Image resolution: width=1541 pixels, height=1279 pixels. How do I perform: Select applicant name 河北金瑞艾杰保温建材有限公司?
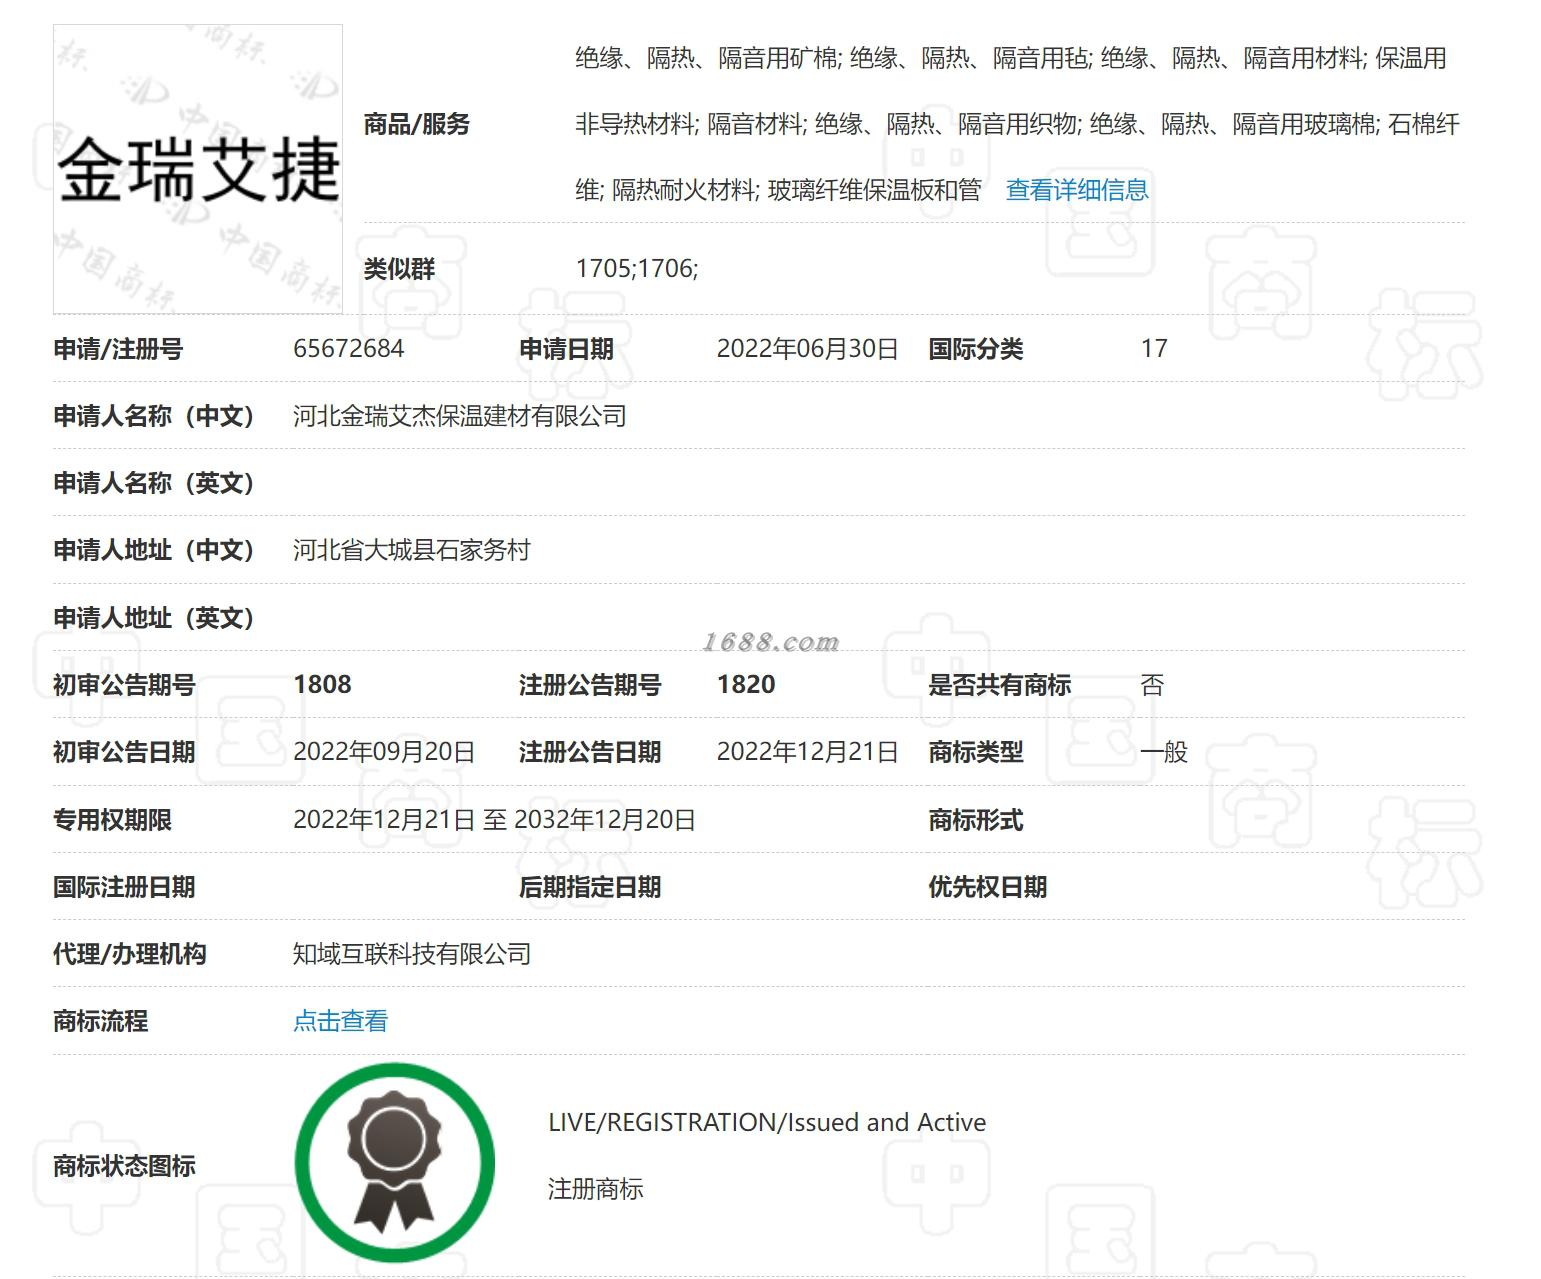click(x=460, y=416)
